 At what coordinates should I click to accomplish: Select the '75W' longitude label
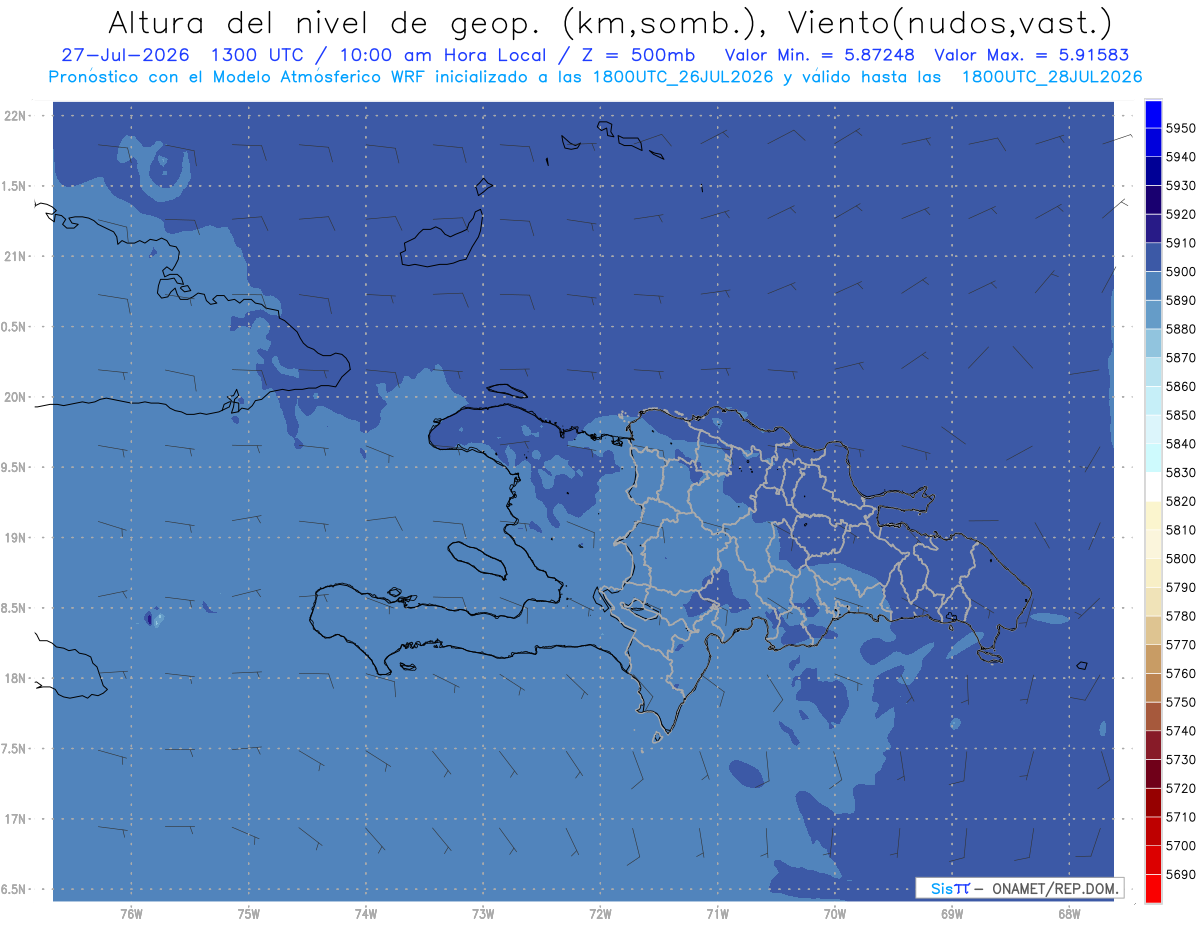click(248, 914)
